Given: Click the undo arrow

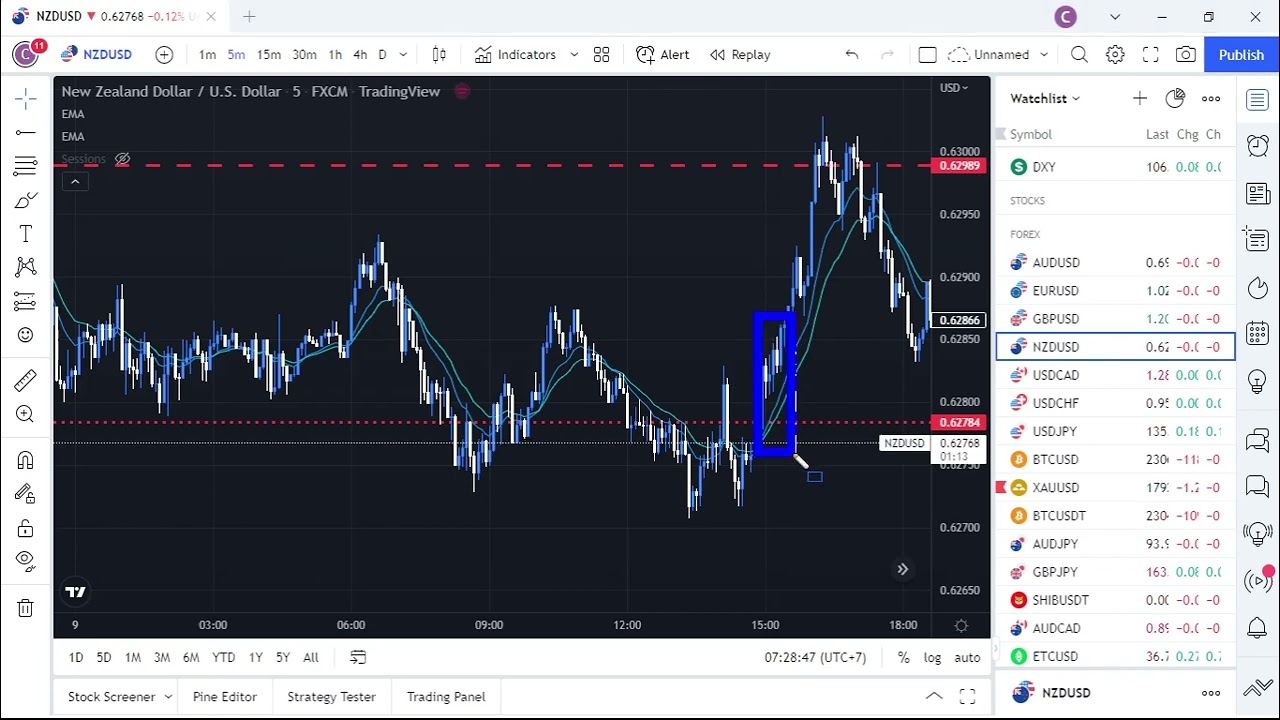Looking at the screenshot, I should pyautogui.click(x=851, y=55).
